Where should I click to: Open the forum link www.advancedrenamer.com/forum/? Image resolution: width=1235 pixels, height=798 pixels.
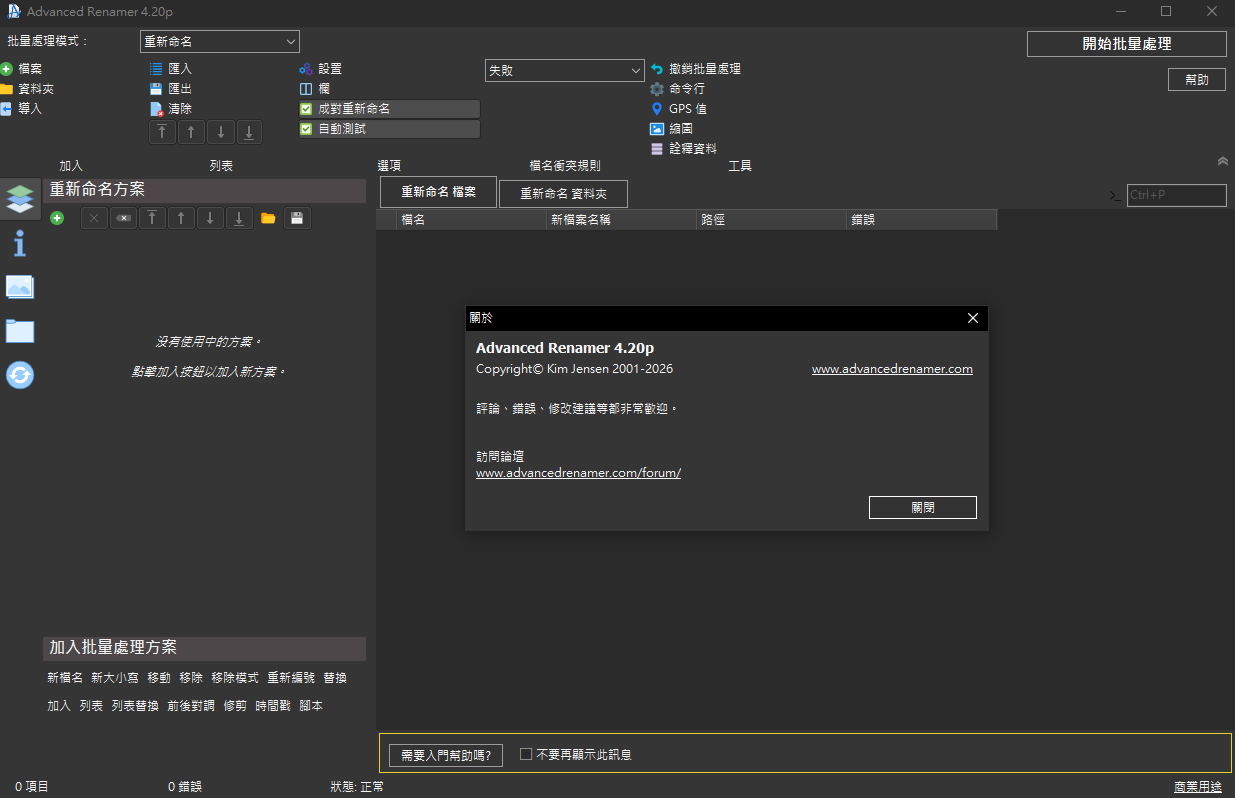tap(578, 473)
